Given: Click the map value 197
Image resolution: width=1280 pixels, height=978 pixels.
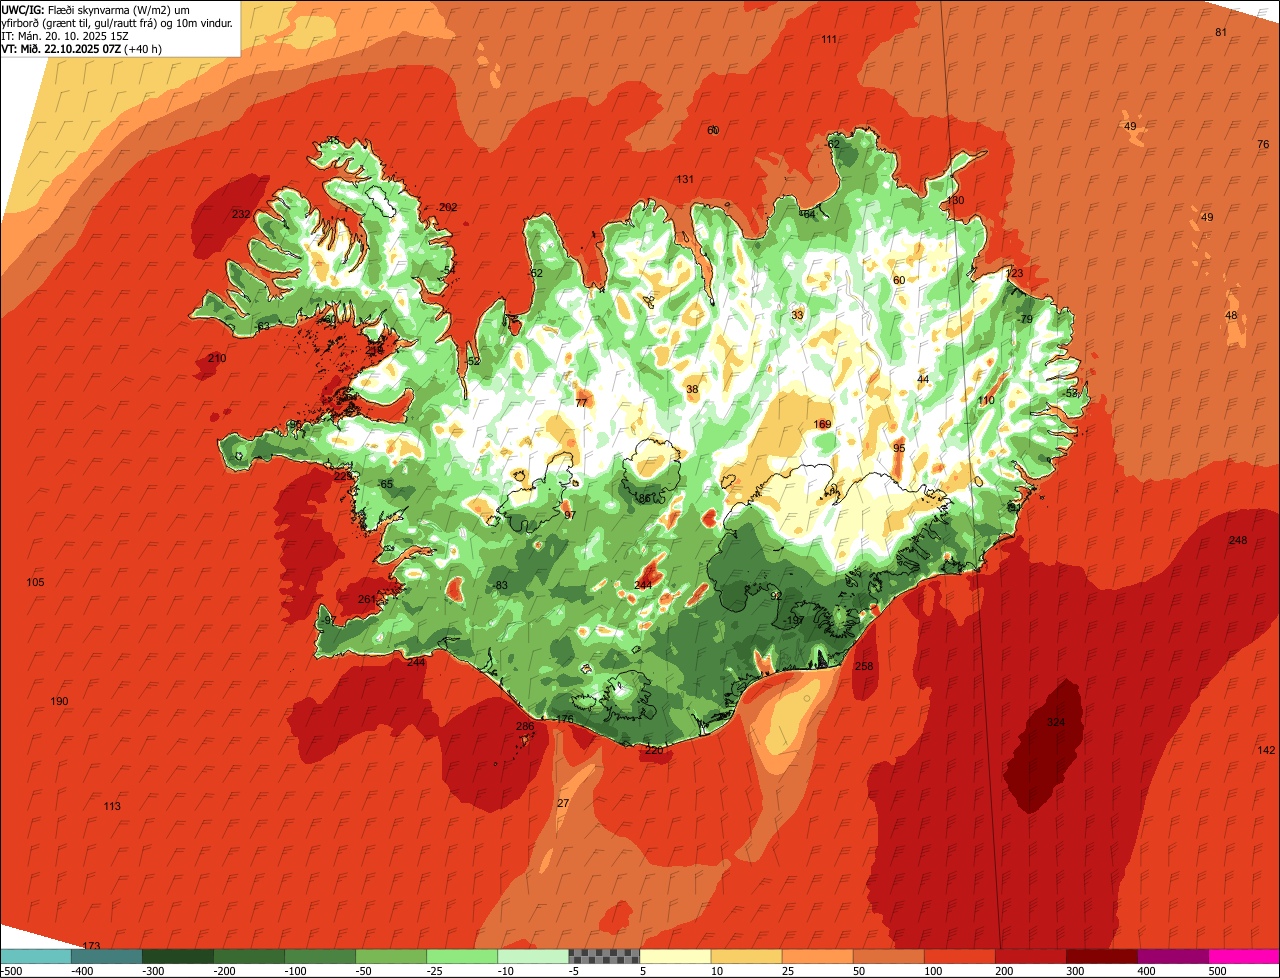Looking at the screenshot, I should 796,621.
